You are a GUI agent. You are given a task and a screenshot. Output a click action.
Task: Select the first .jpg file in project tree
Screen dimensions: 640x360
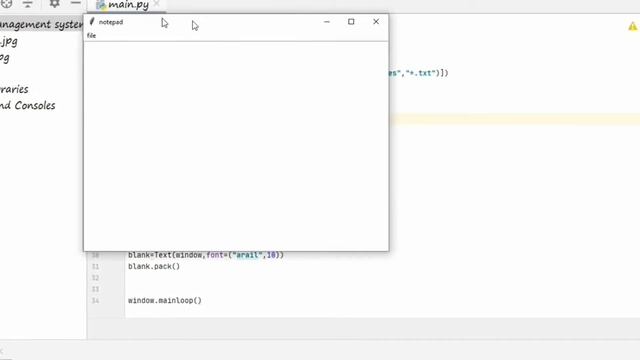[9, 41]
